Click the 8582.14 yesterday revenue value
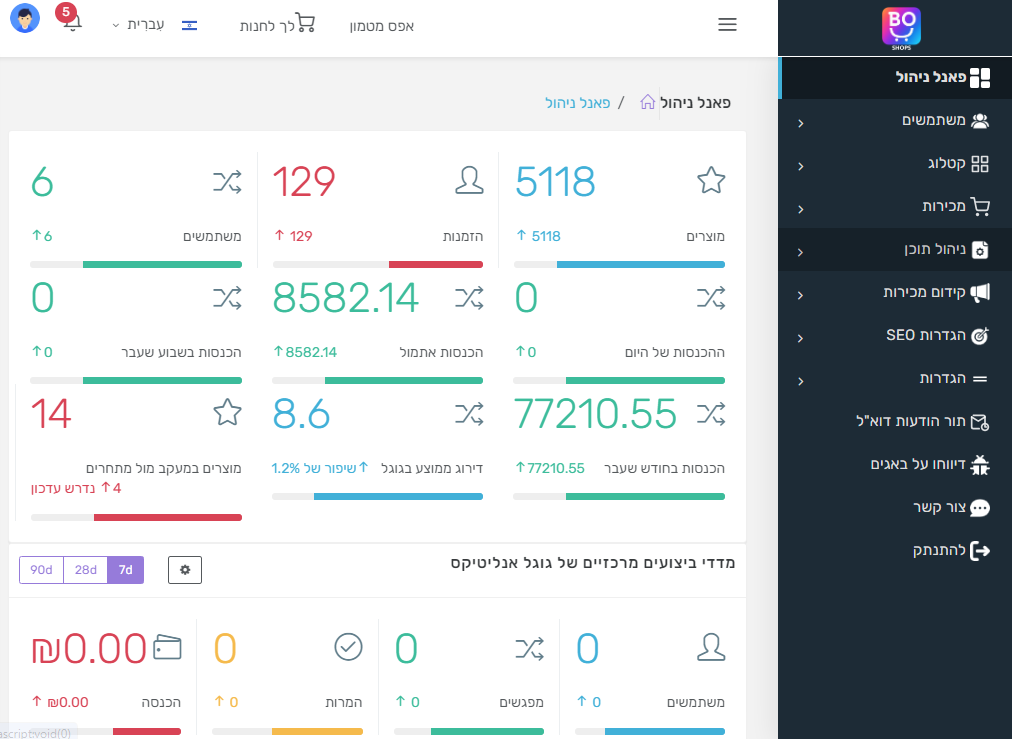The height and width of the screenshot is (739, 1012). point(346,298)
